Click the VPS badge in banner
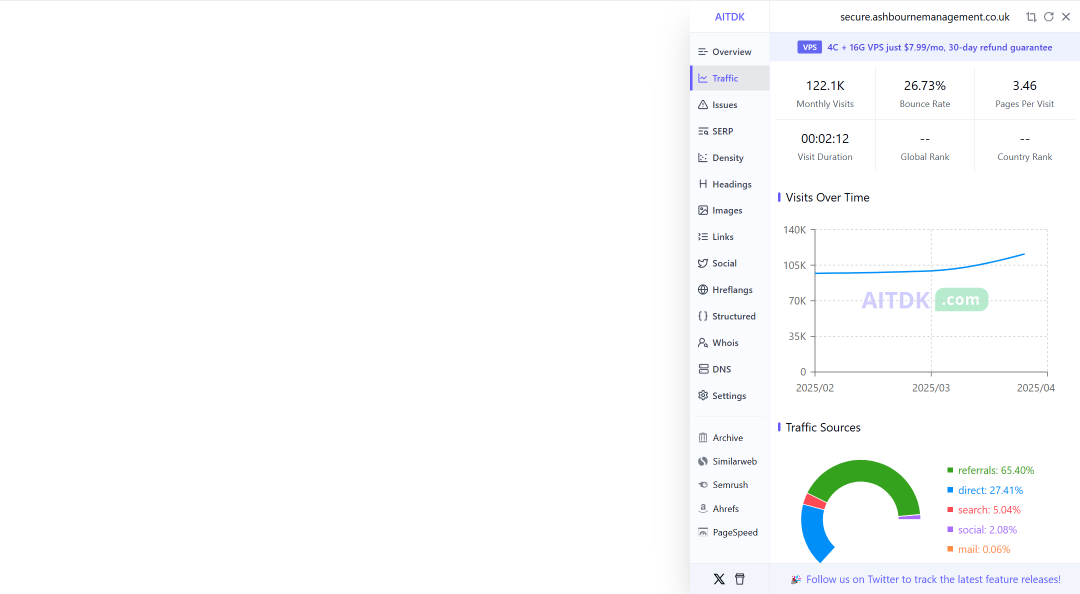1080x594 pixels. click(809, 48)
